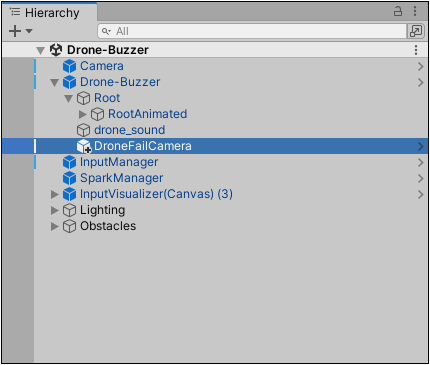This screenshot has height=365, width=430.
Task: Toggle the Hierarchy panel lock icon
Action: 398,11
